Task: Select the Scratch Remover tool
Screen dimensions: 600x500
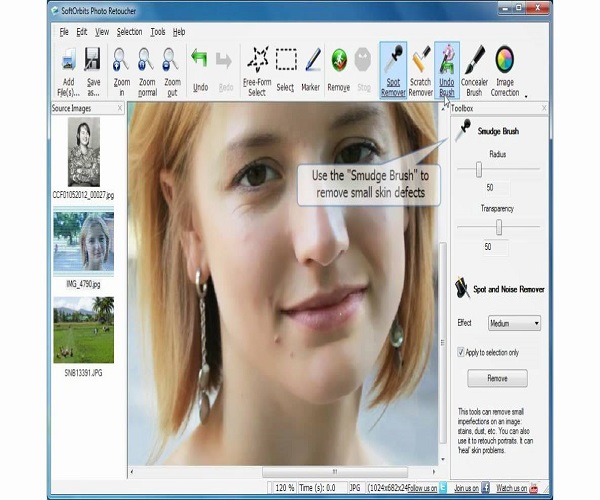Action: click(x=421, y=70)
